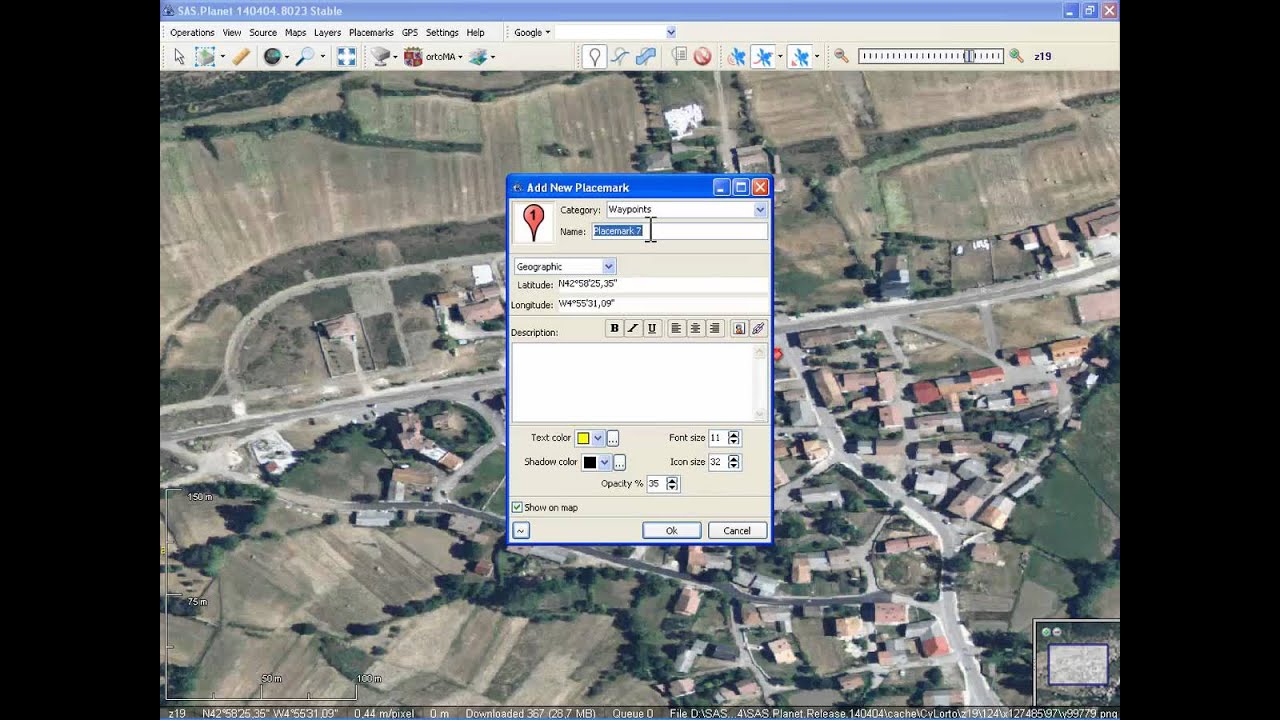Viewport: 1280px width, 720px height.
Task: Open the Operations menu
Action: click(192, 33)
